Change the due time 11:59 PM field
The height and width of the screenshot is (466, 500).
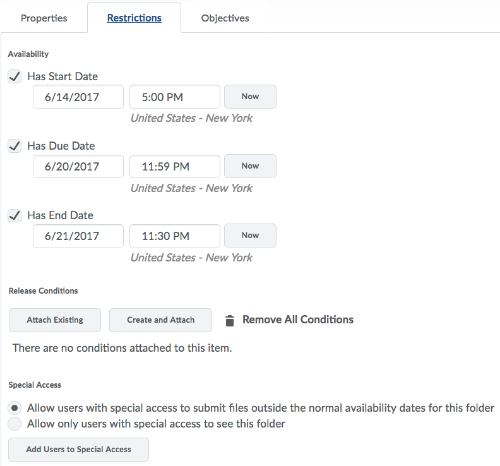pos(175,166)
